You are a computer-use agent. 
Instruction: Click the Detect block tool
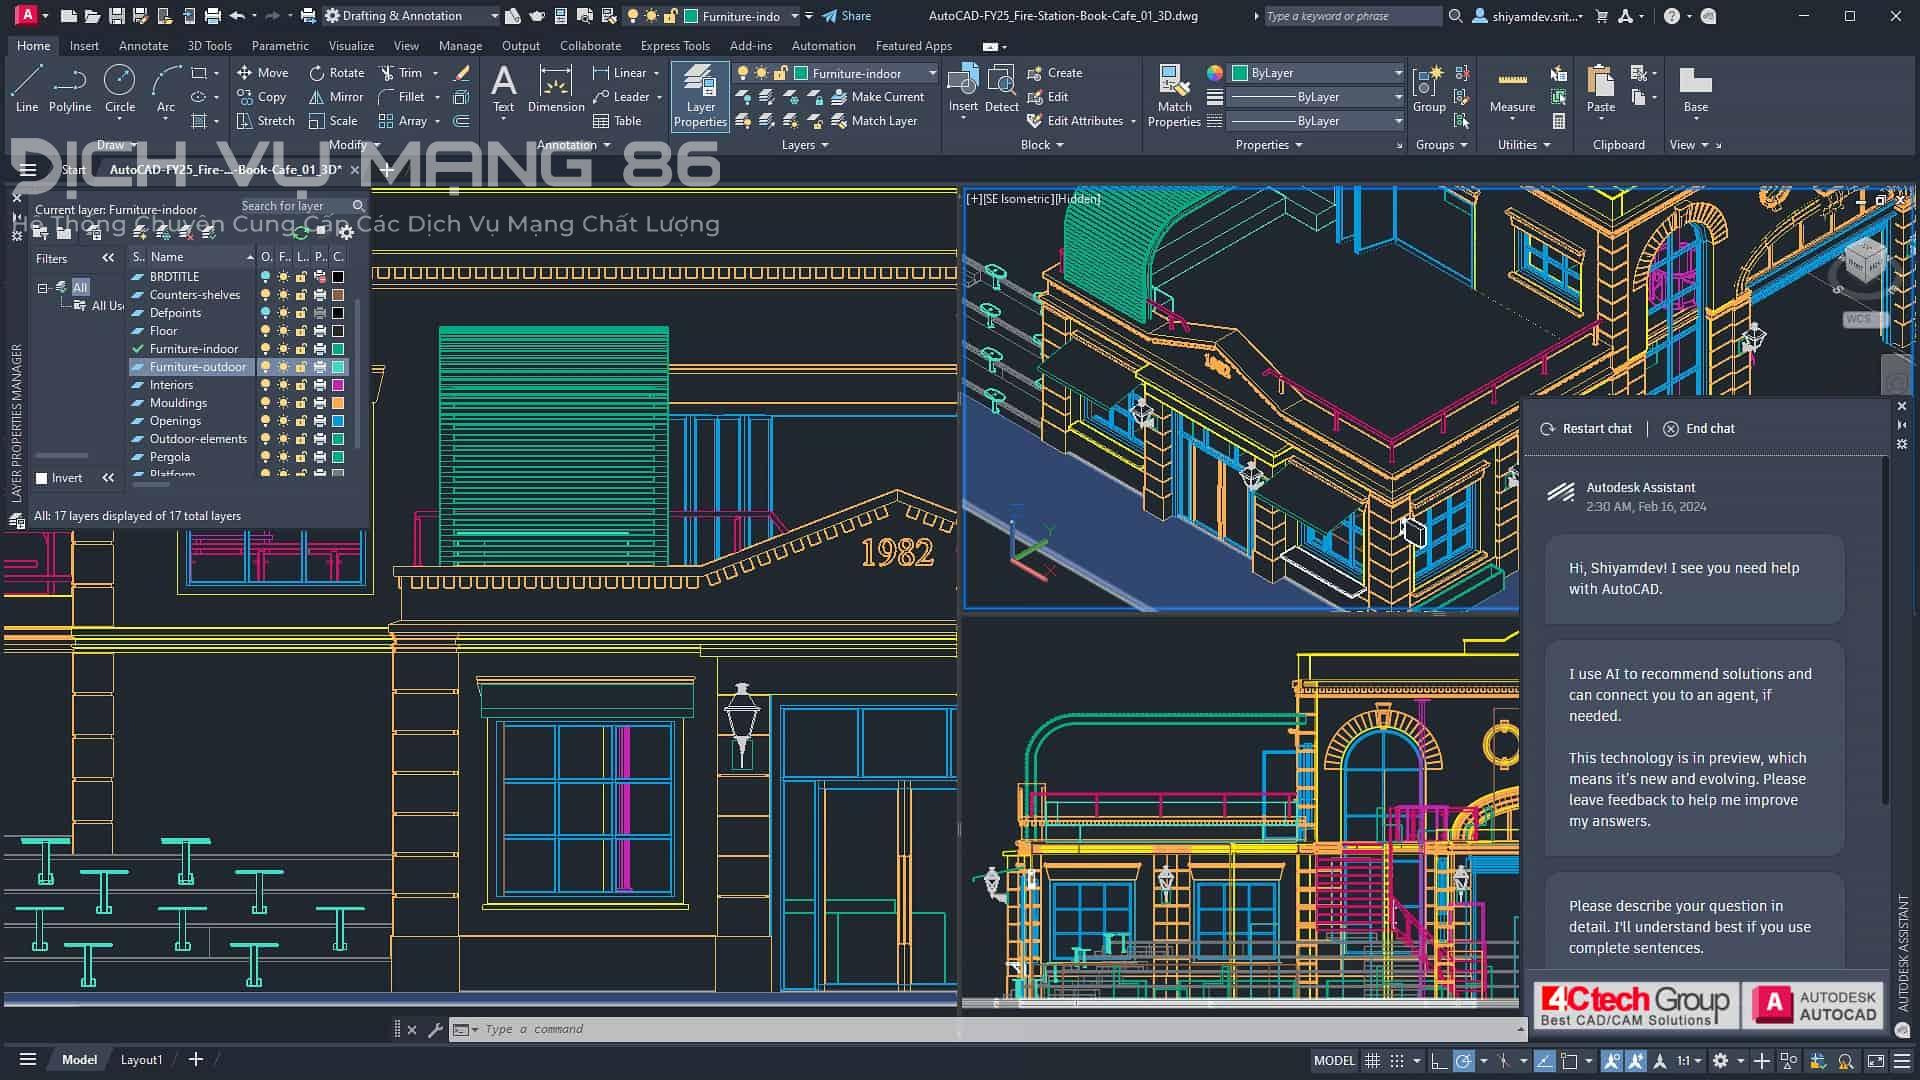(x=1001, y=88)
